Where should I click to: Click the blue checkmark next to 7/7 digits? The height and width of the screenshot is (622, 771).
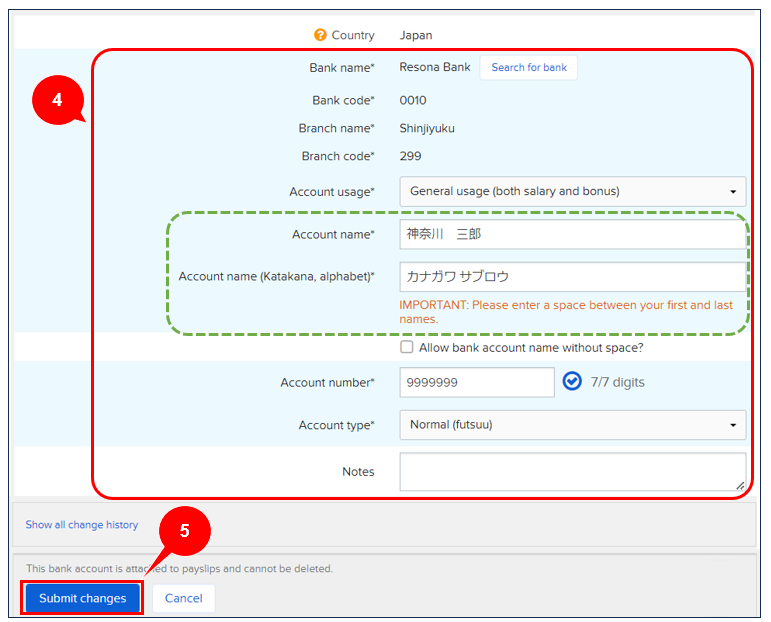[x=572, y=381]
